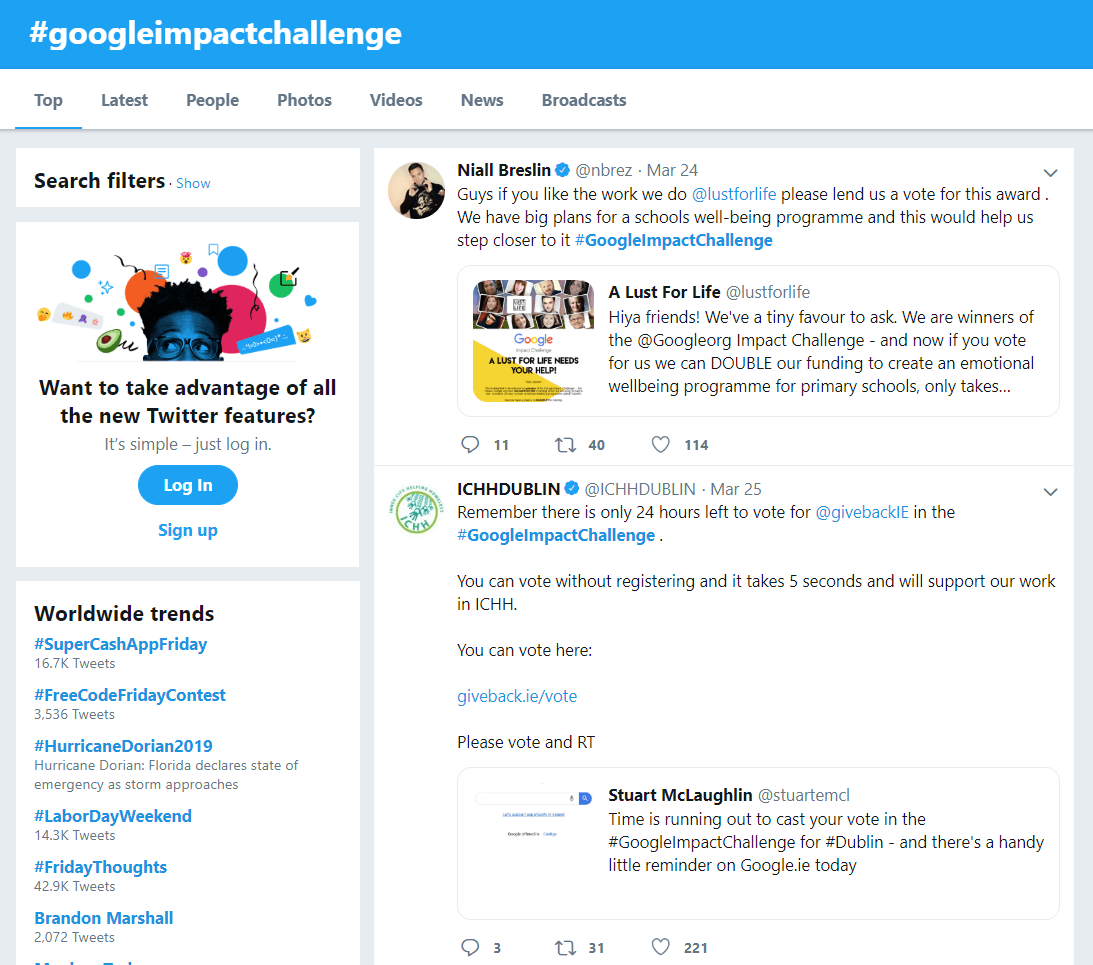Like the ICHHDUBLIN tweet
The width and height of the screenshot is (1093, 965).
tap(661, 947)
